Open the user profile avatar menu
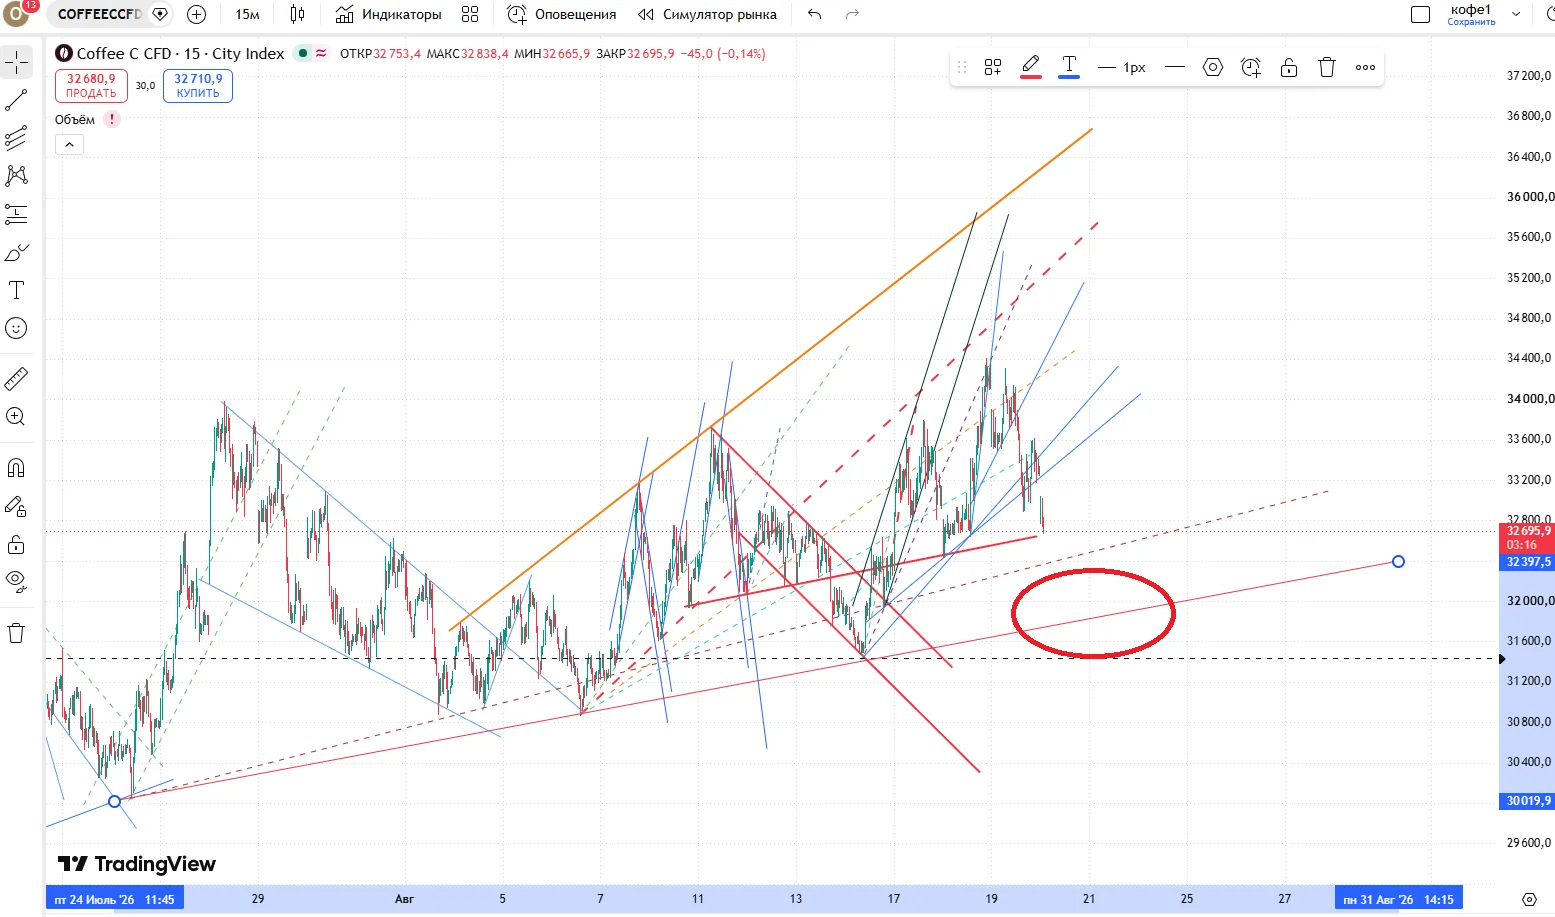Viewport: 1555px width, 917px height. 17,14
